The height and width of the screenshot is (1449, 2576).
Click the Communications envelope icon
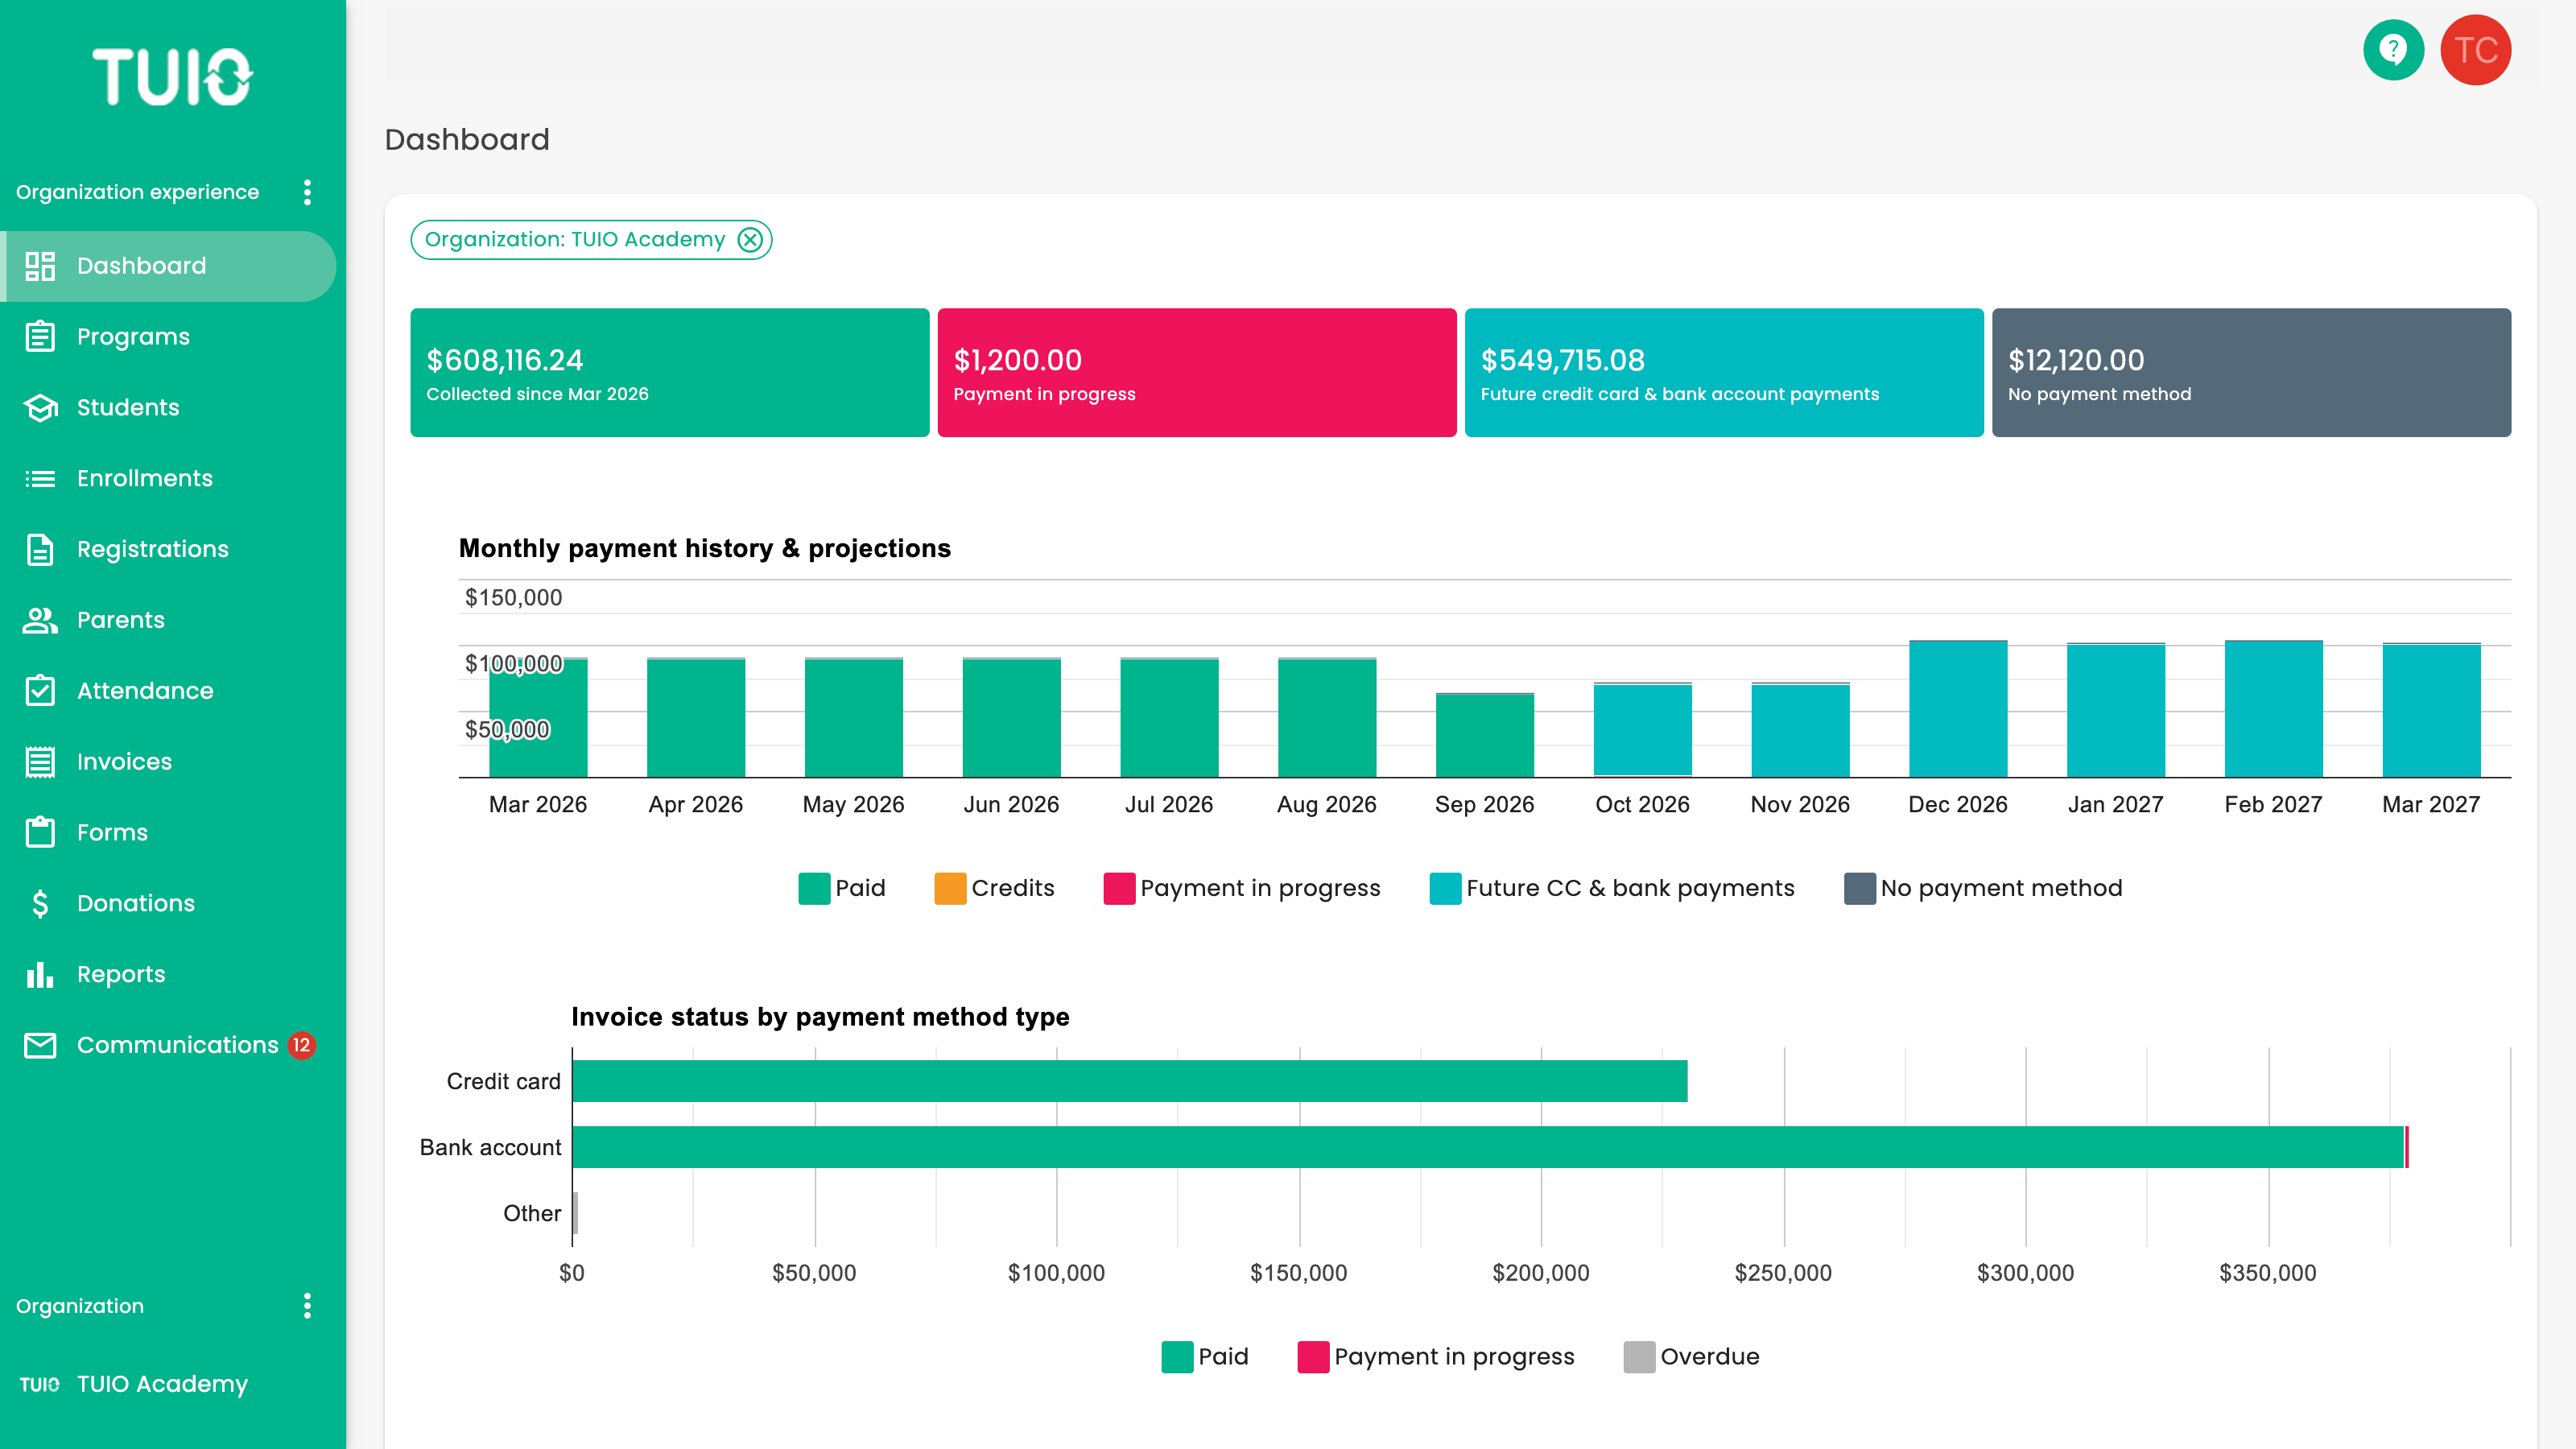[x=40, y=1045]
